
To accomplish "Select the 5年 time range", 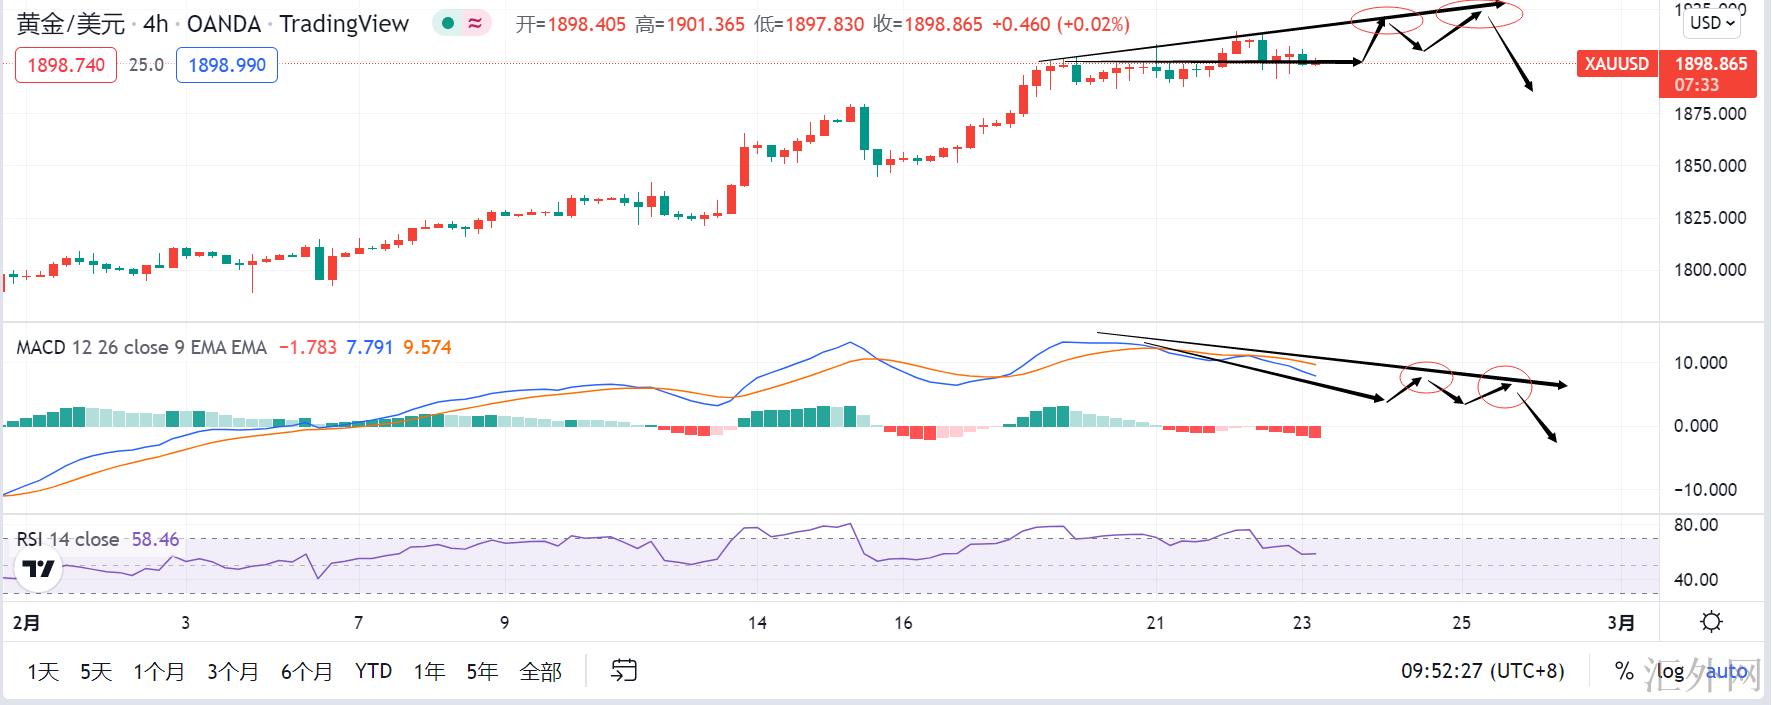I will click(482, 671).
